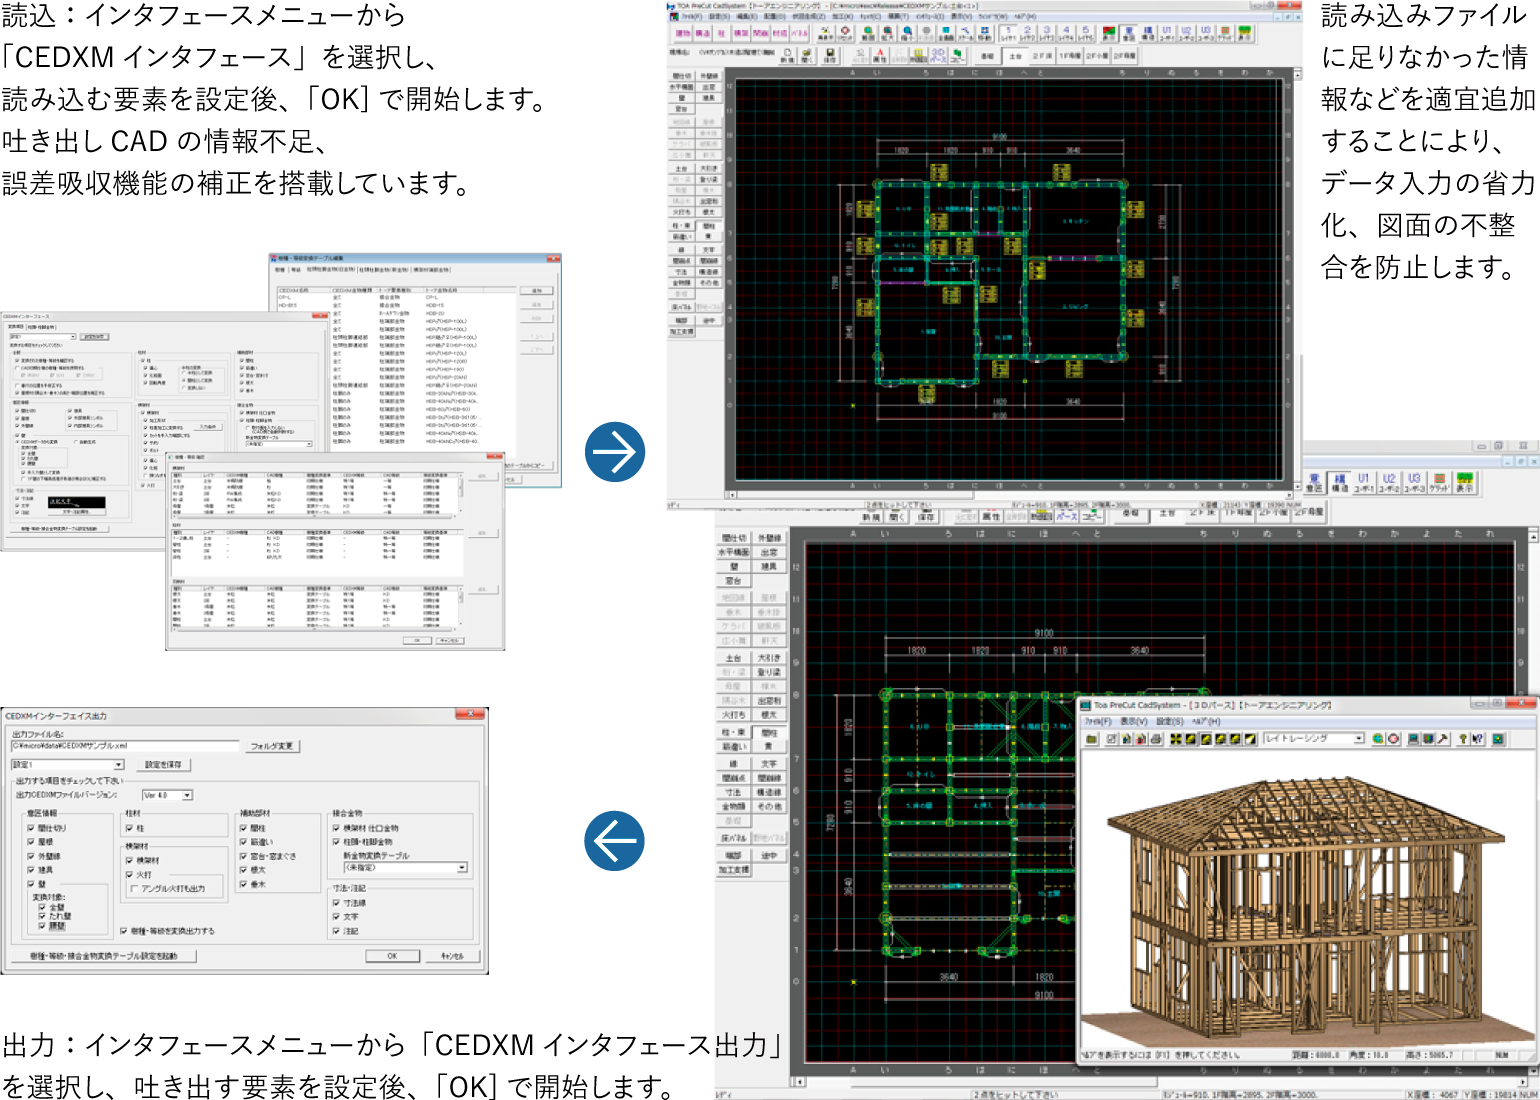Screen dimensions: 1540x1100
Task: Click the U2 user icon in lower CAD window
Action: pyautogui.click(x=1389, y=484)
